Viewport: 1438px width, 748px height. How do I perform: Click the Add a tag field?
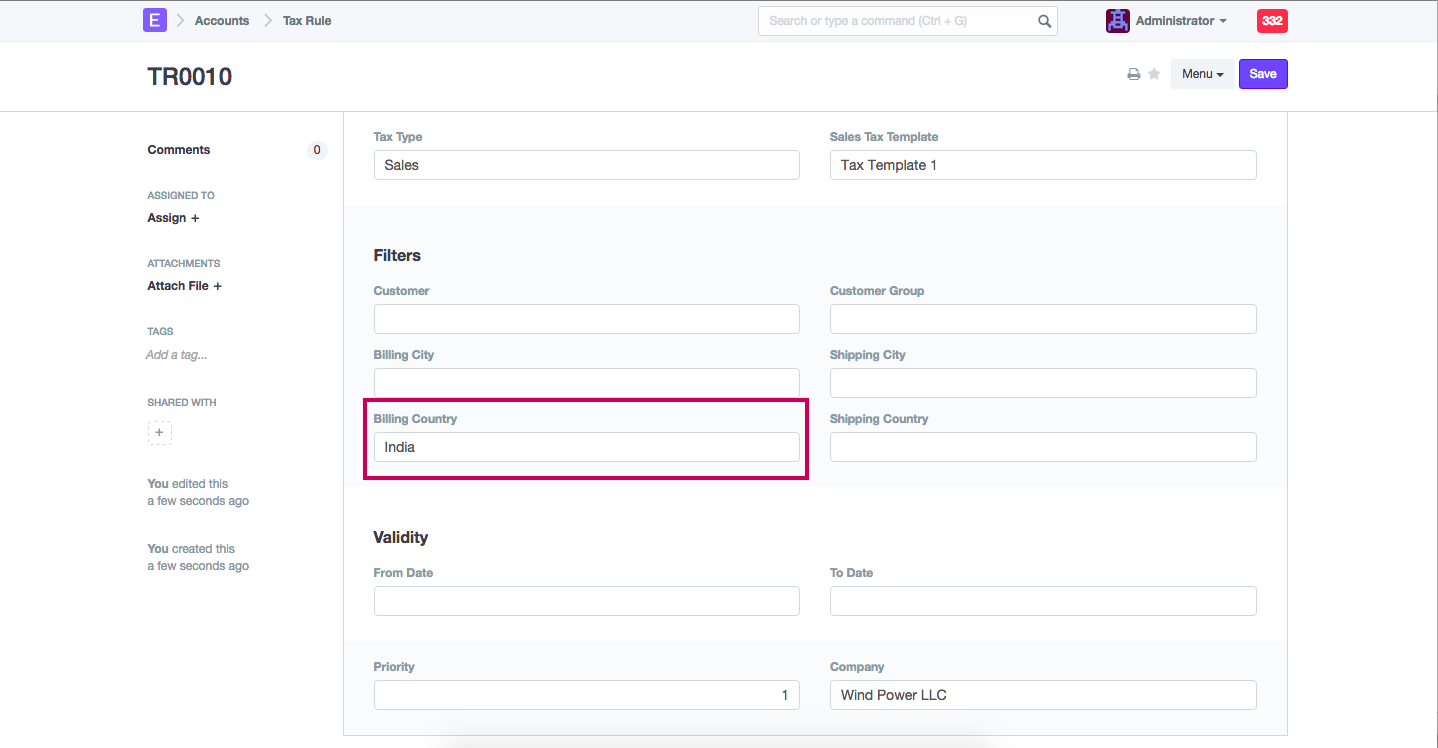(x=177, y=355)
